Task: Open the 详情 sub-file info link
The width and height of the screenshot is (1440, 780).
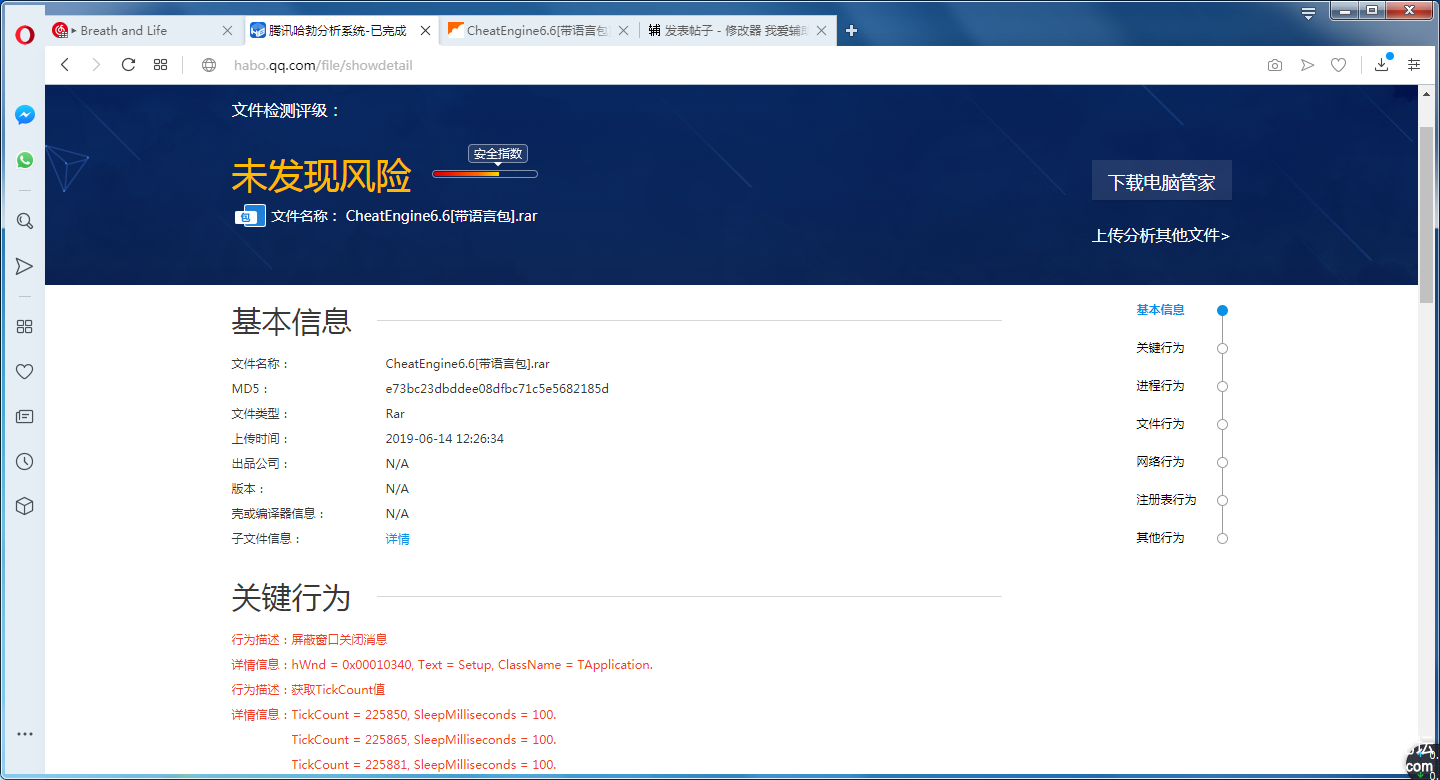Action: [397, 539]
